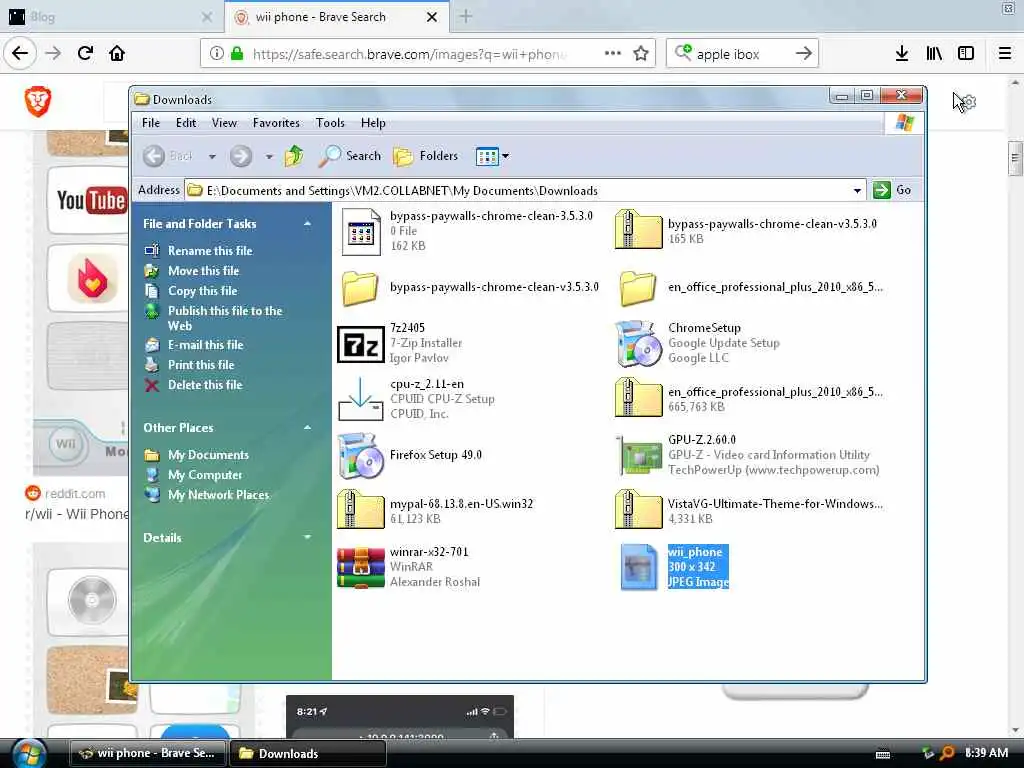Open the page actions three-dots menu
1024x768 pixels.
(x=613, y=53)
